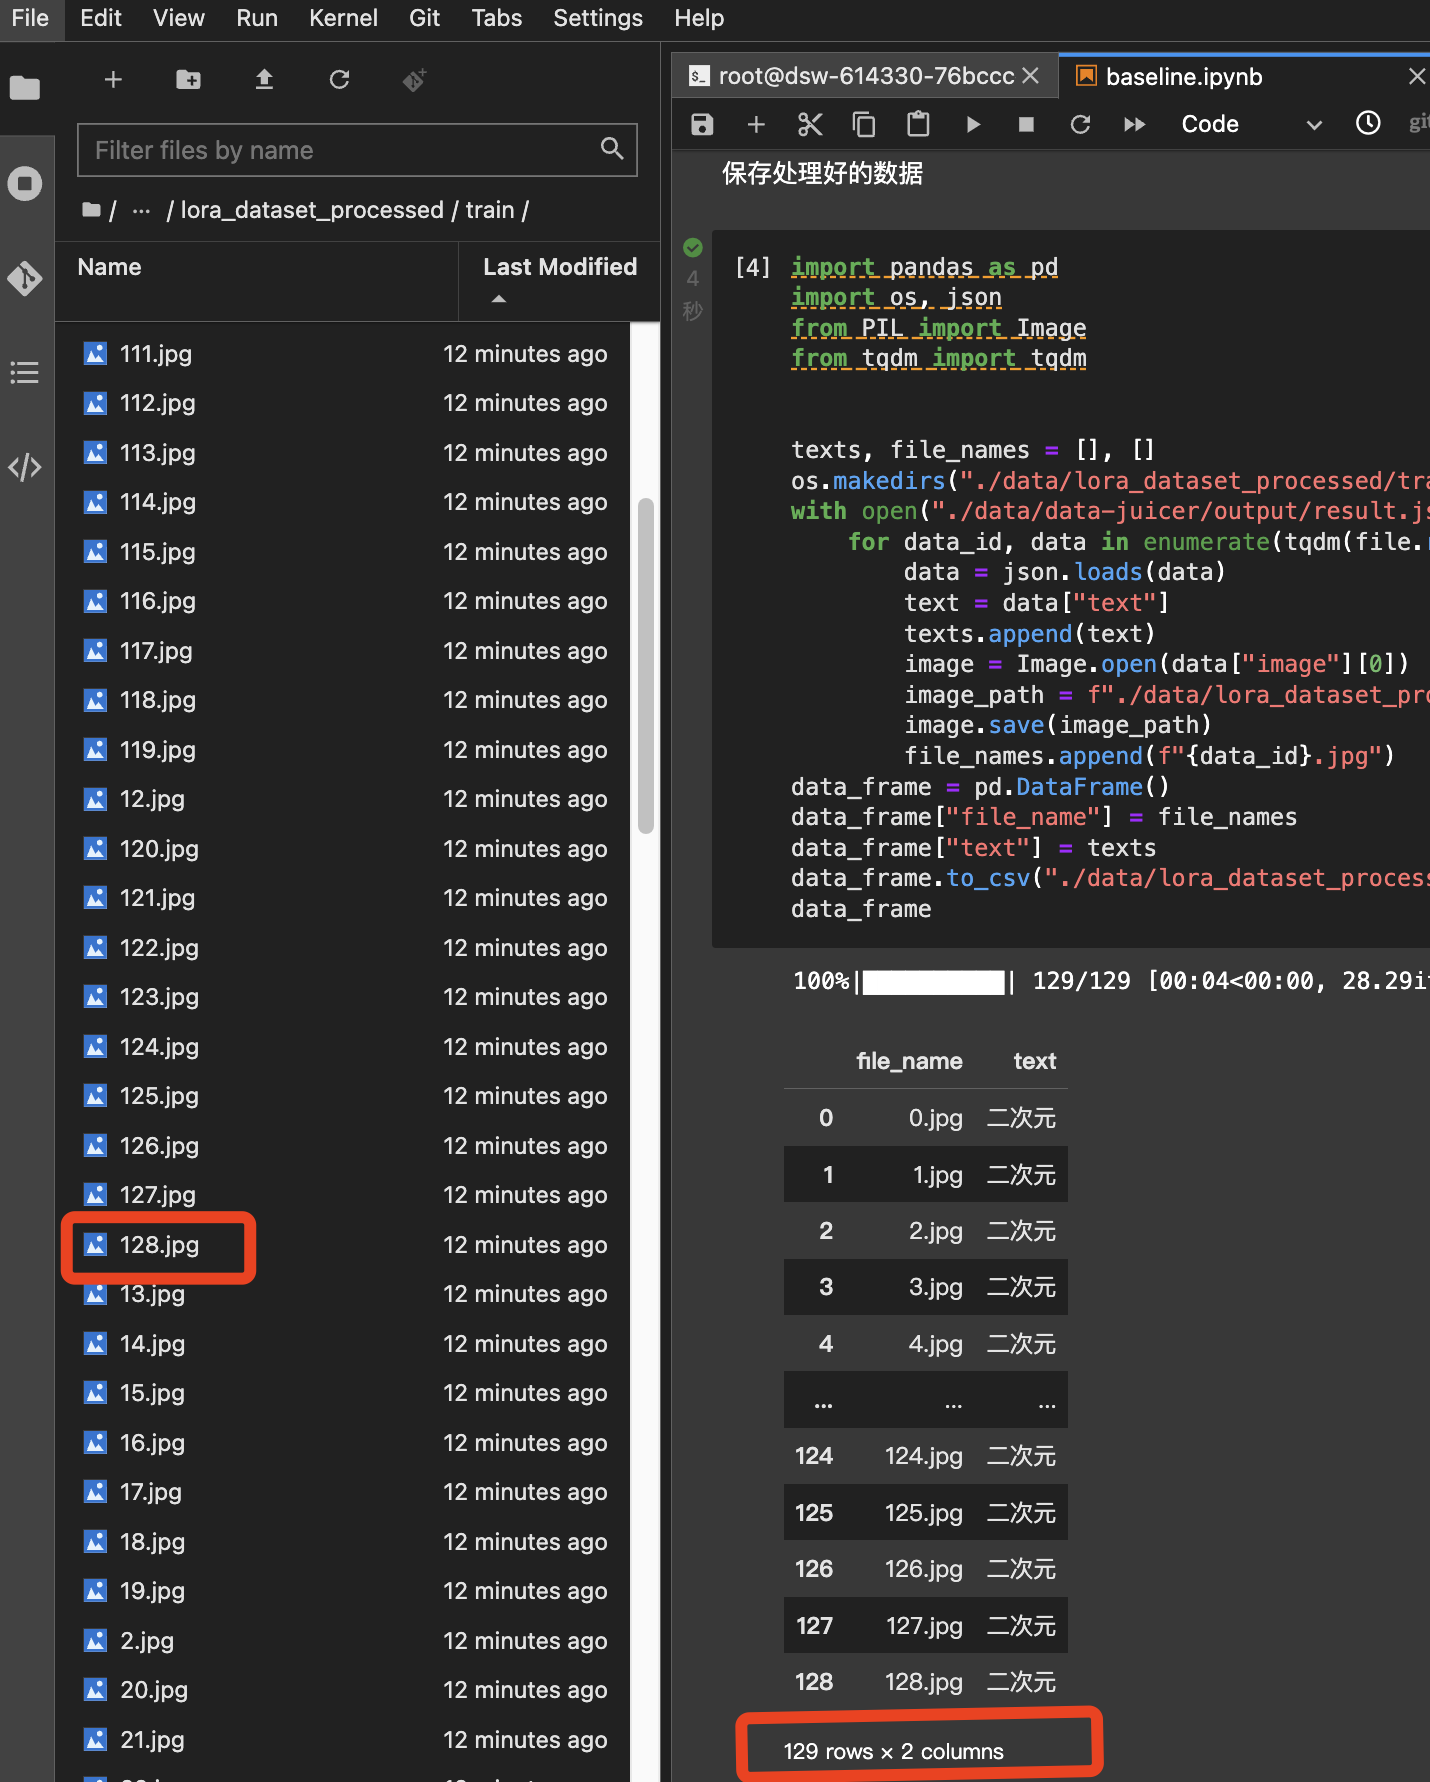1430x1782 pixels.
Task: Select file 2.jpg
Action: [x=343, y=1641]
